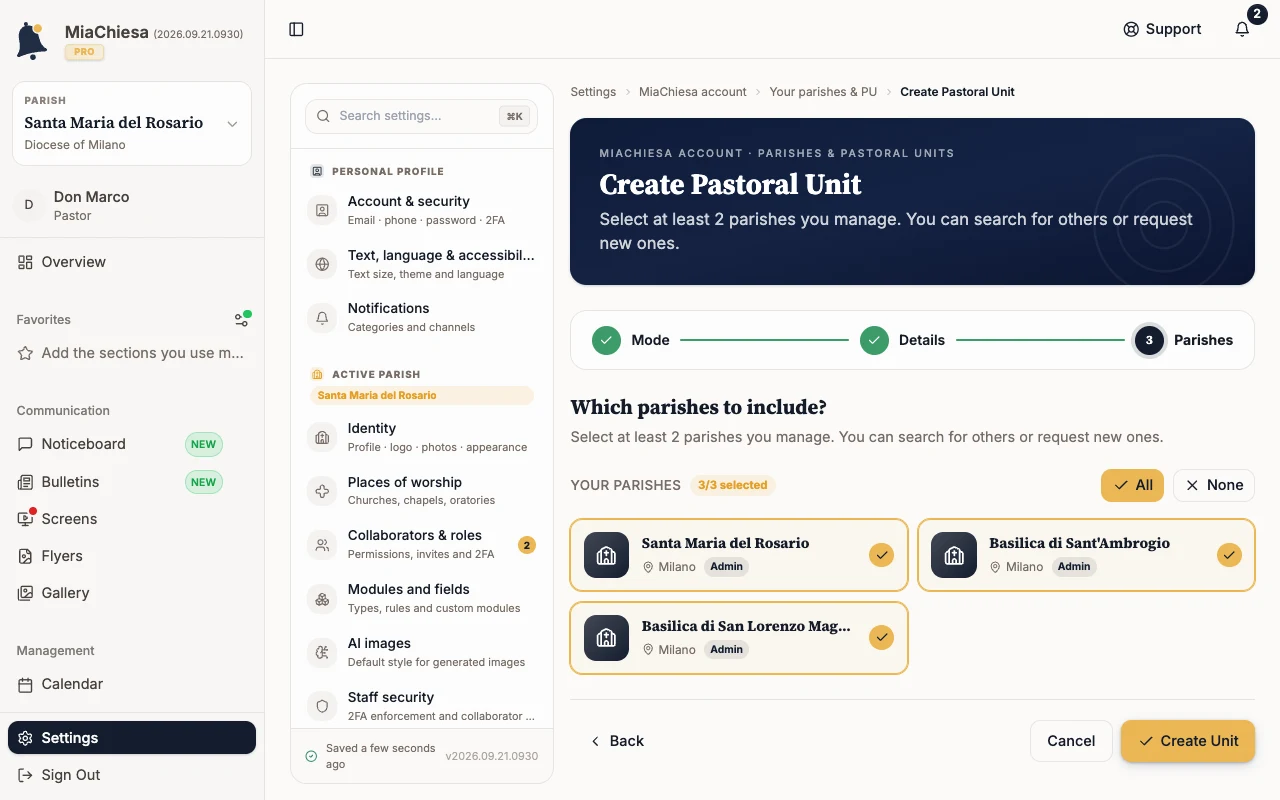This screenshot has width=1280, height=800.
Task: Open the favorites customize icon
Action: point(242,319)
